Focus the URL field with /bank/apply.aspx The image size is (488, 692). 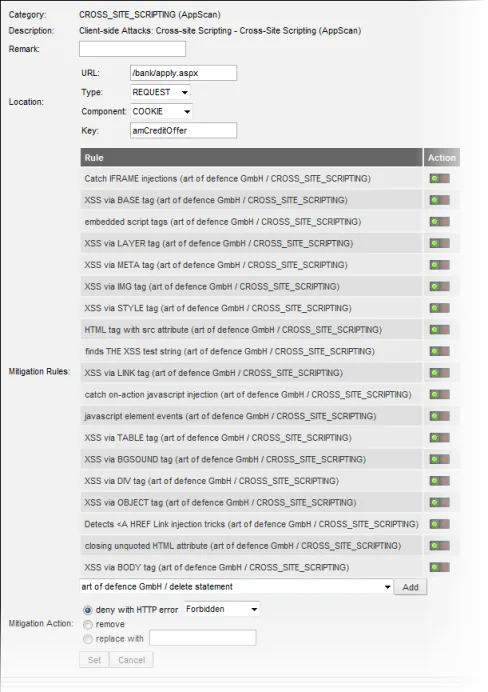184,73
